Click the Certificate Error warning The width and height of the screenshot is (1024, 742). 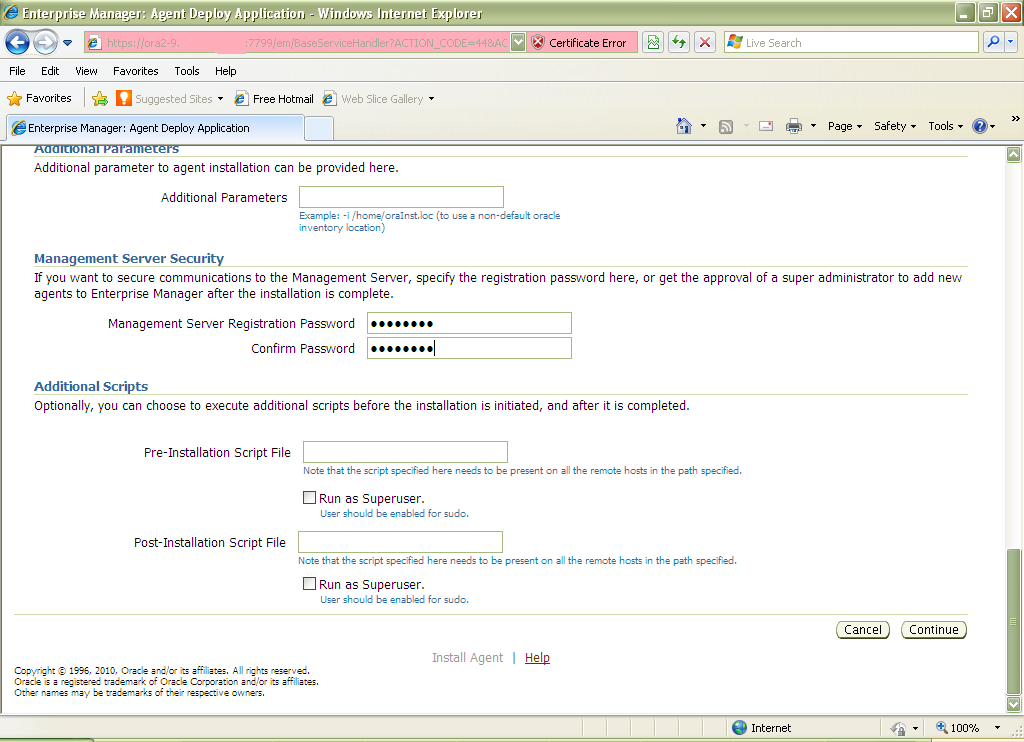point(581,42)
